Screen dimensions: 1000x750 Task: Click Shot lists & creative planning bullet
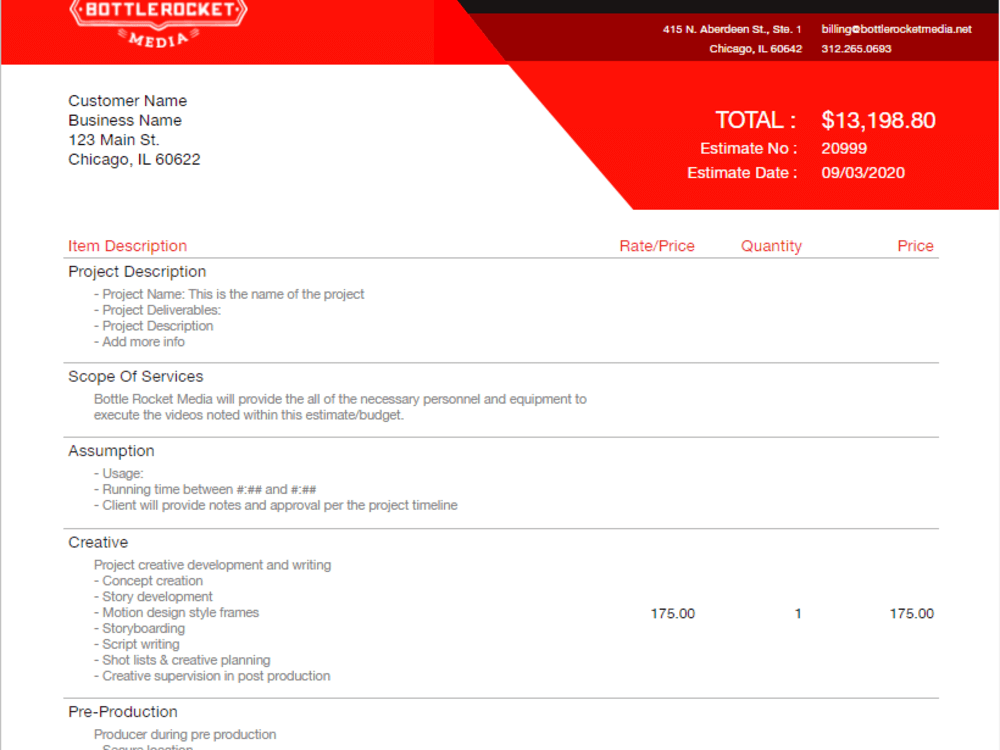(182, 661)
